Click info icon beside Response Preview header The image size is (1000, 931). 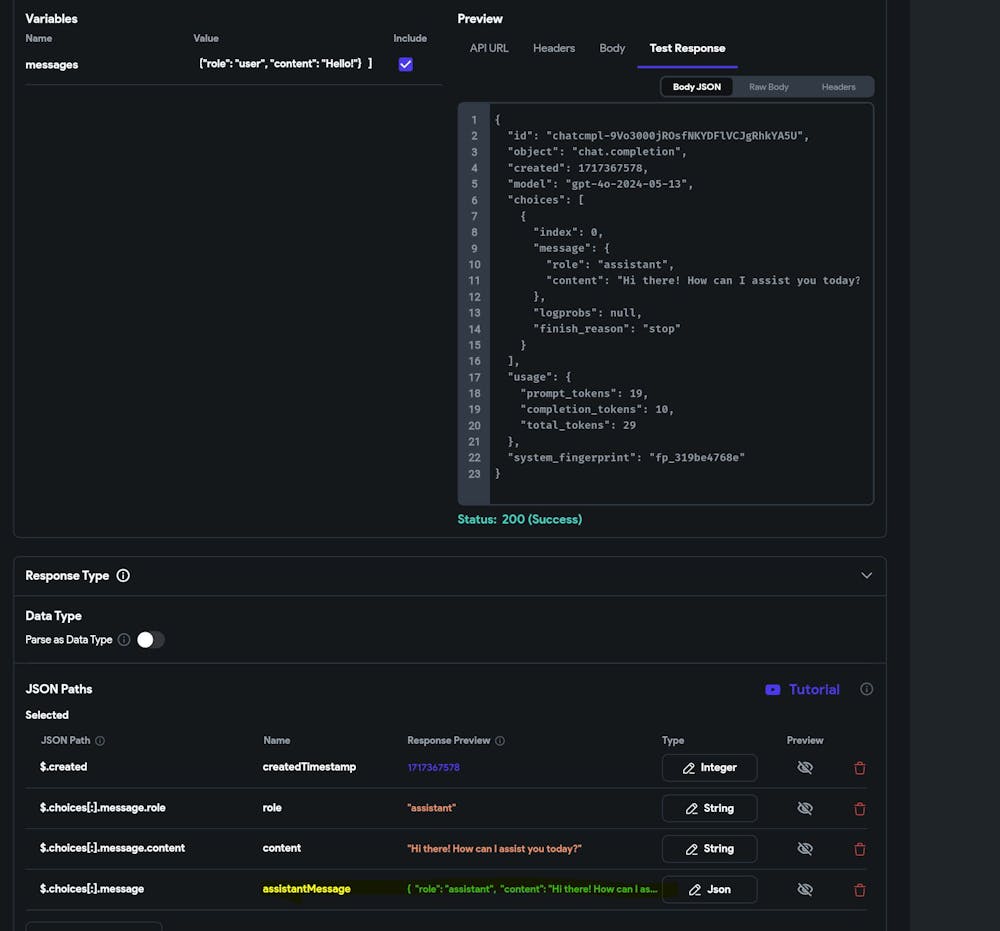tap(500, 741)
